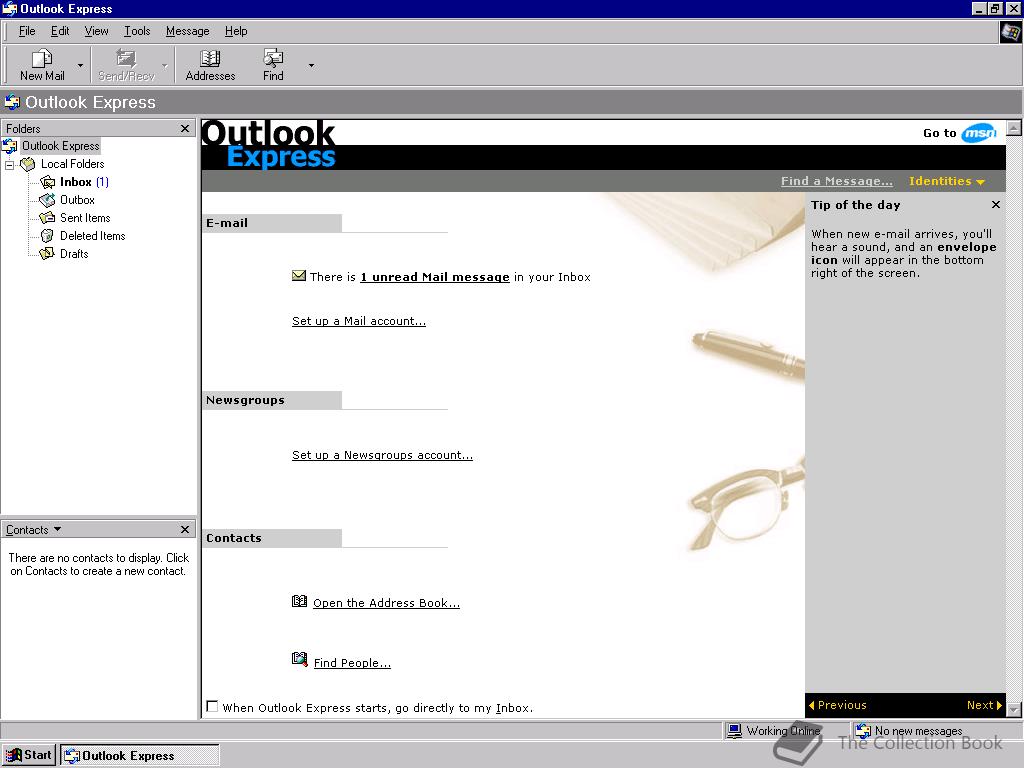Open Addresses from the toolbar
This screenshot has height=768, width=1024.
click(x=210, y=65)
